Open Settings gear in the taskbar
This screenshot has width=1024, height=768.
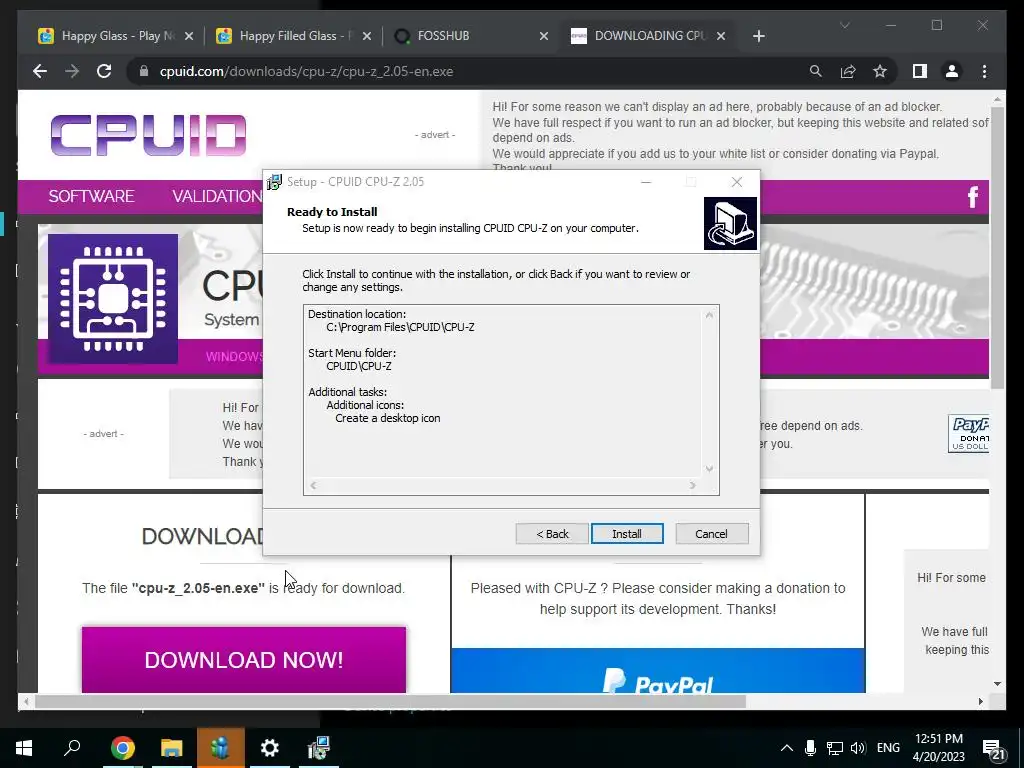coord(270,748)
